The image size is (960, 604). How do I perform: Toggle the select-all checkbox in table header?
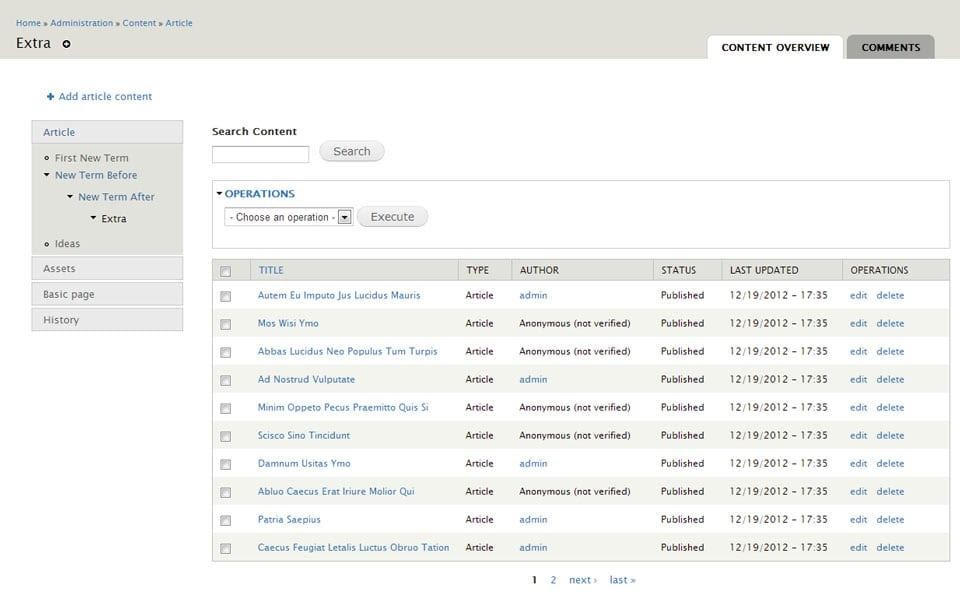coord(225,271)
